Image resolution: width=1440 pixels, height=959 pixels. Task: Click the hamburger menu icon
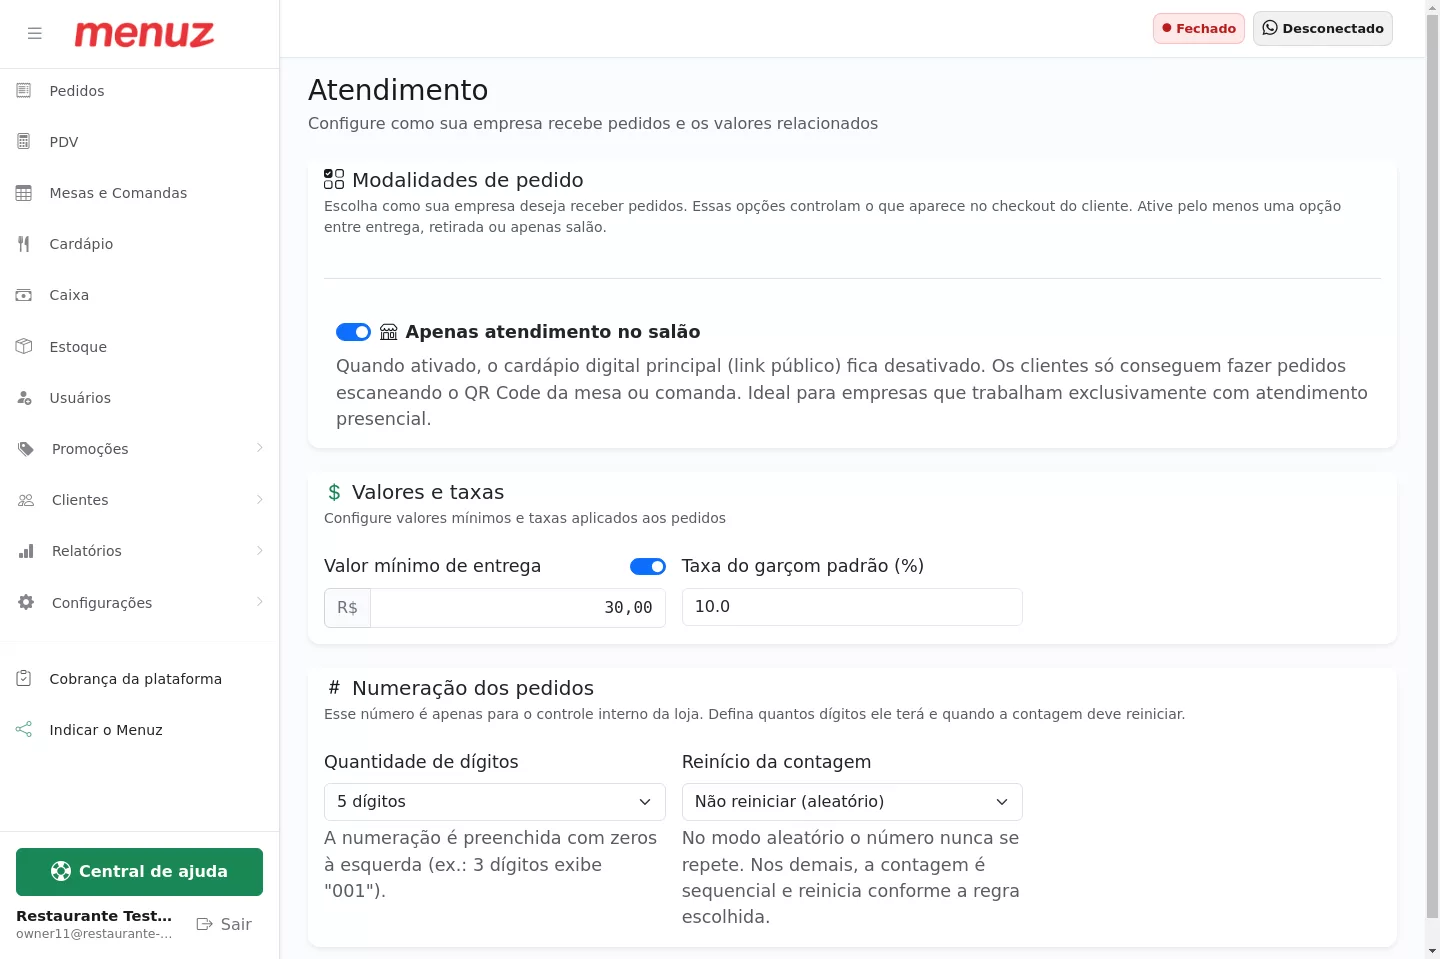35,34
